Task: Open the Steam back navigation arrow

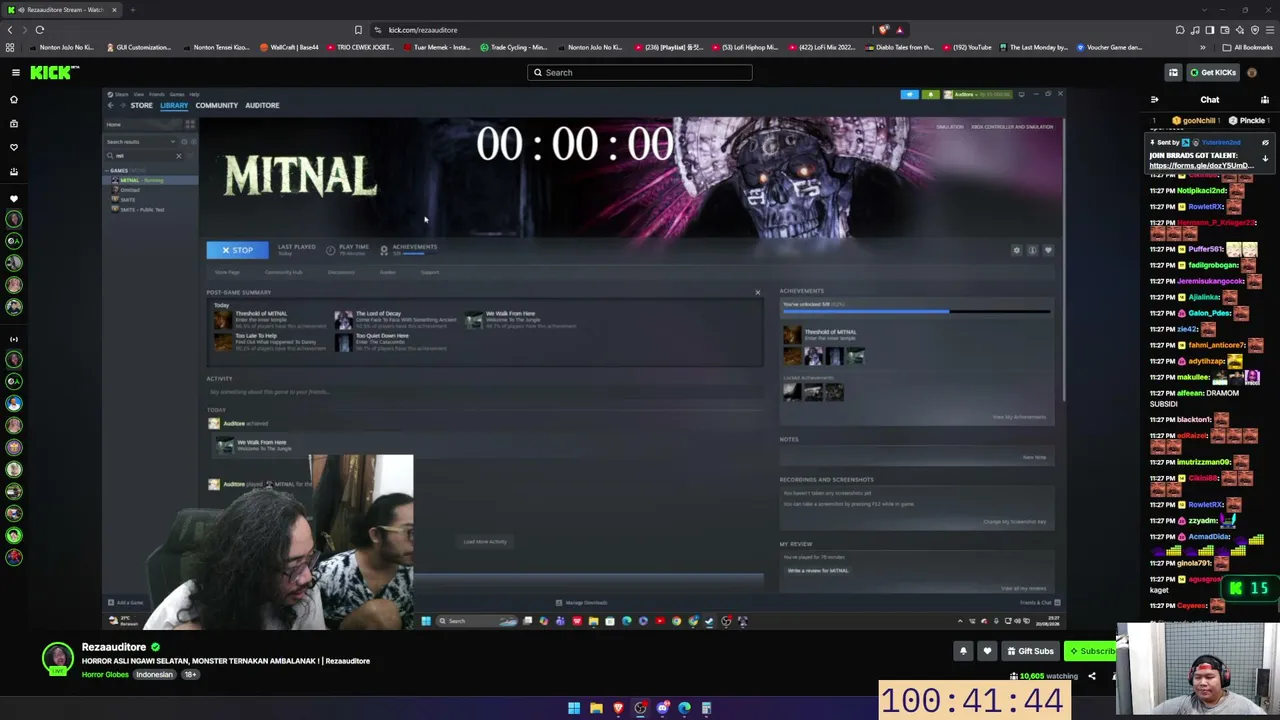Action: [x=111, y=105]
